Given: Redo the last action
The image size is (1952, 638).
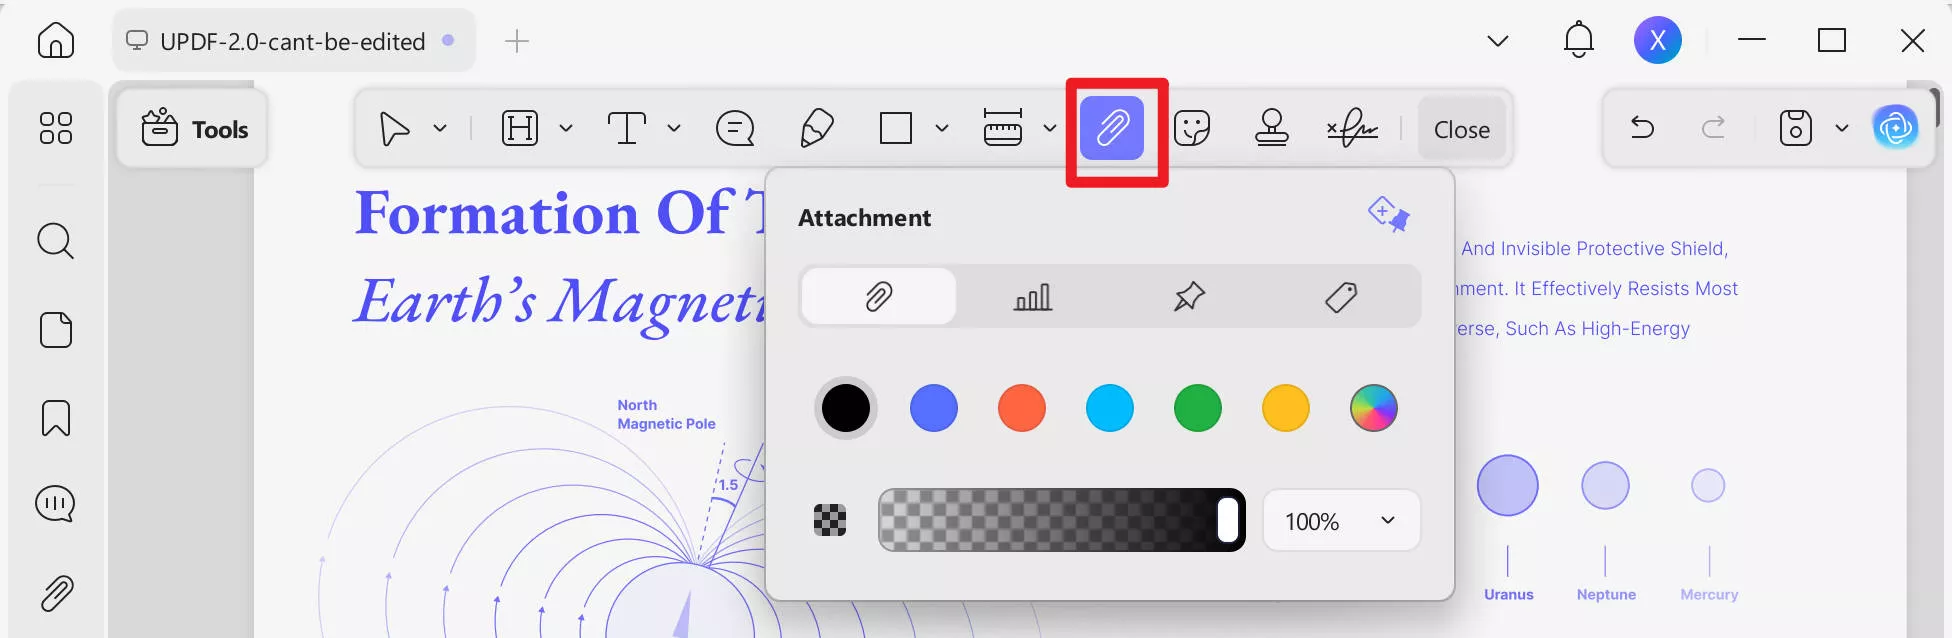Looking at the screenshot, I should click(x=1714, y=127).
